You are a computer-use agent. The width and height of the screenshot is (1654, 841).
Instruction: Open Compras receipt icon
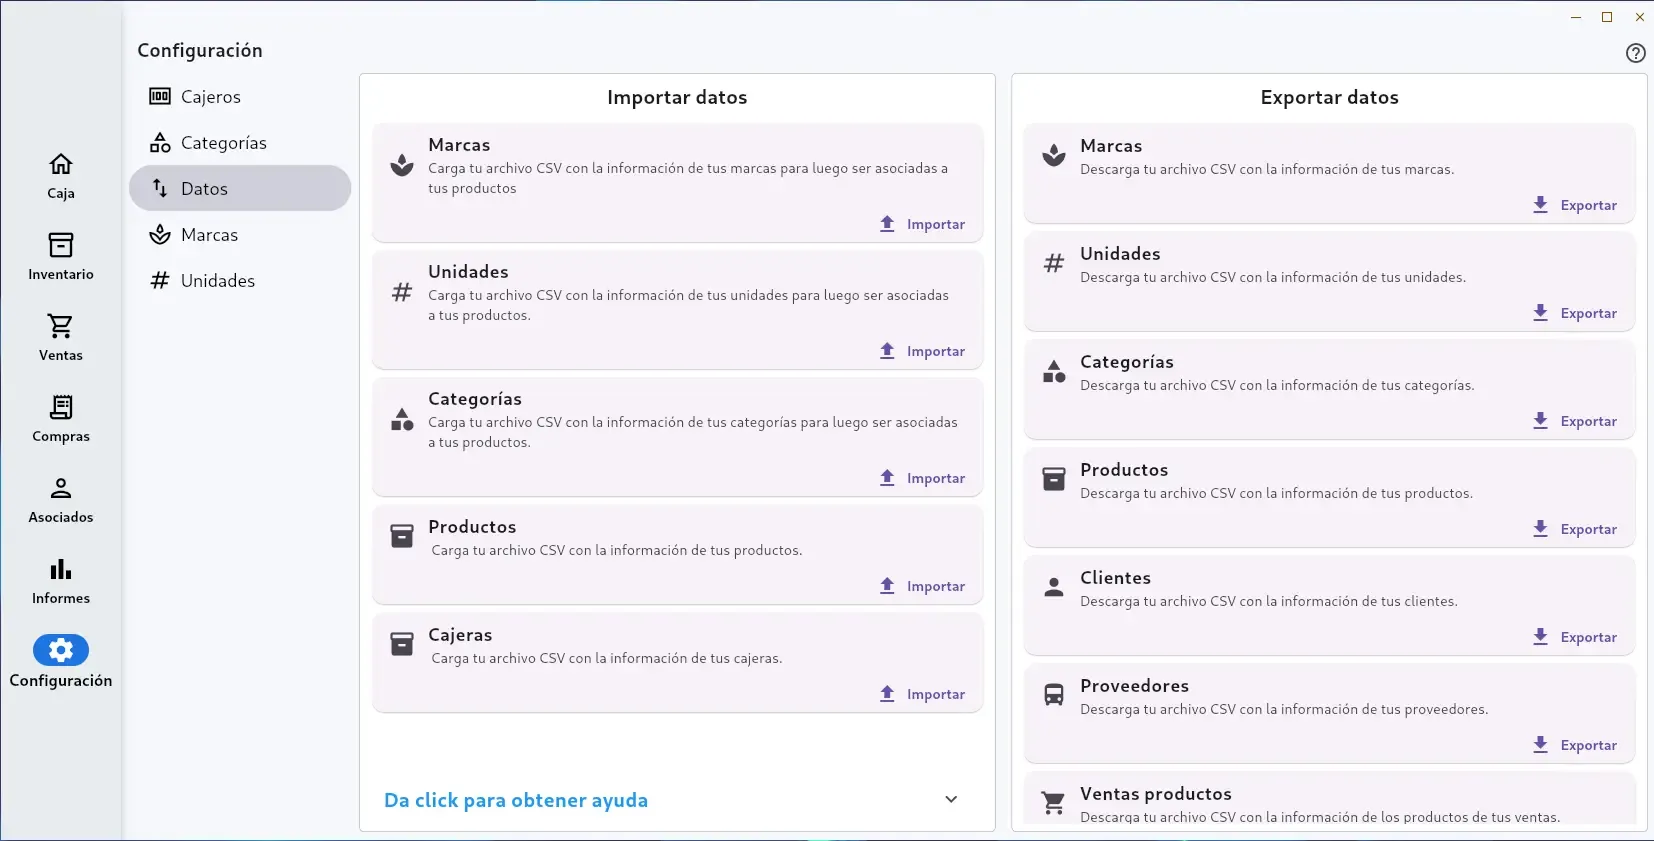(61, 407)
